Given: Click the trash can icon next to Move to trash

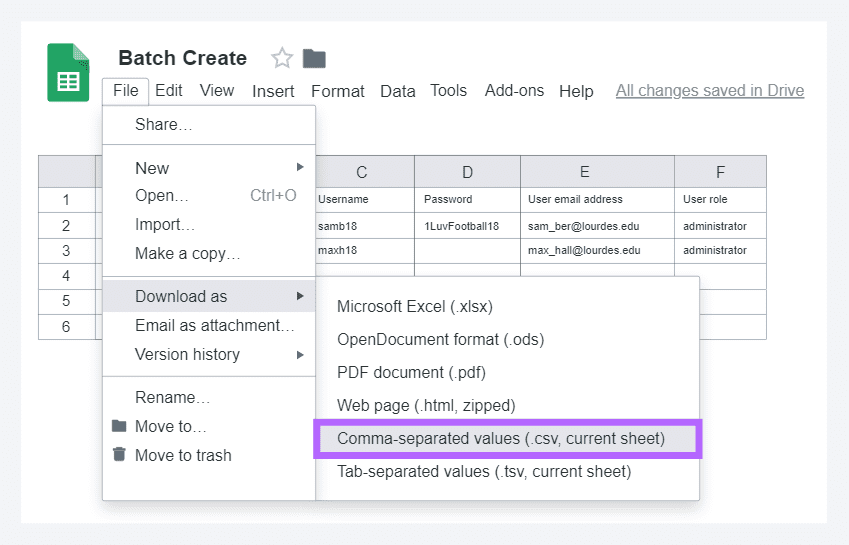Looking at the screenshot, I should 119,455.
